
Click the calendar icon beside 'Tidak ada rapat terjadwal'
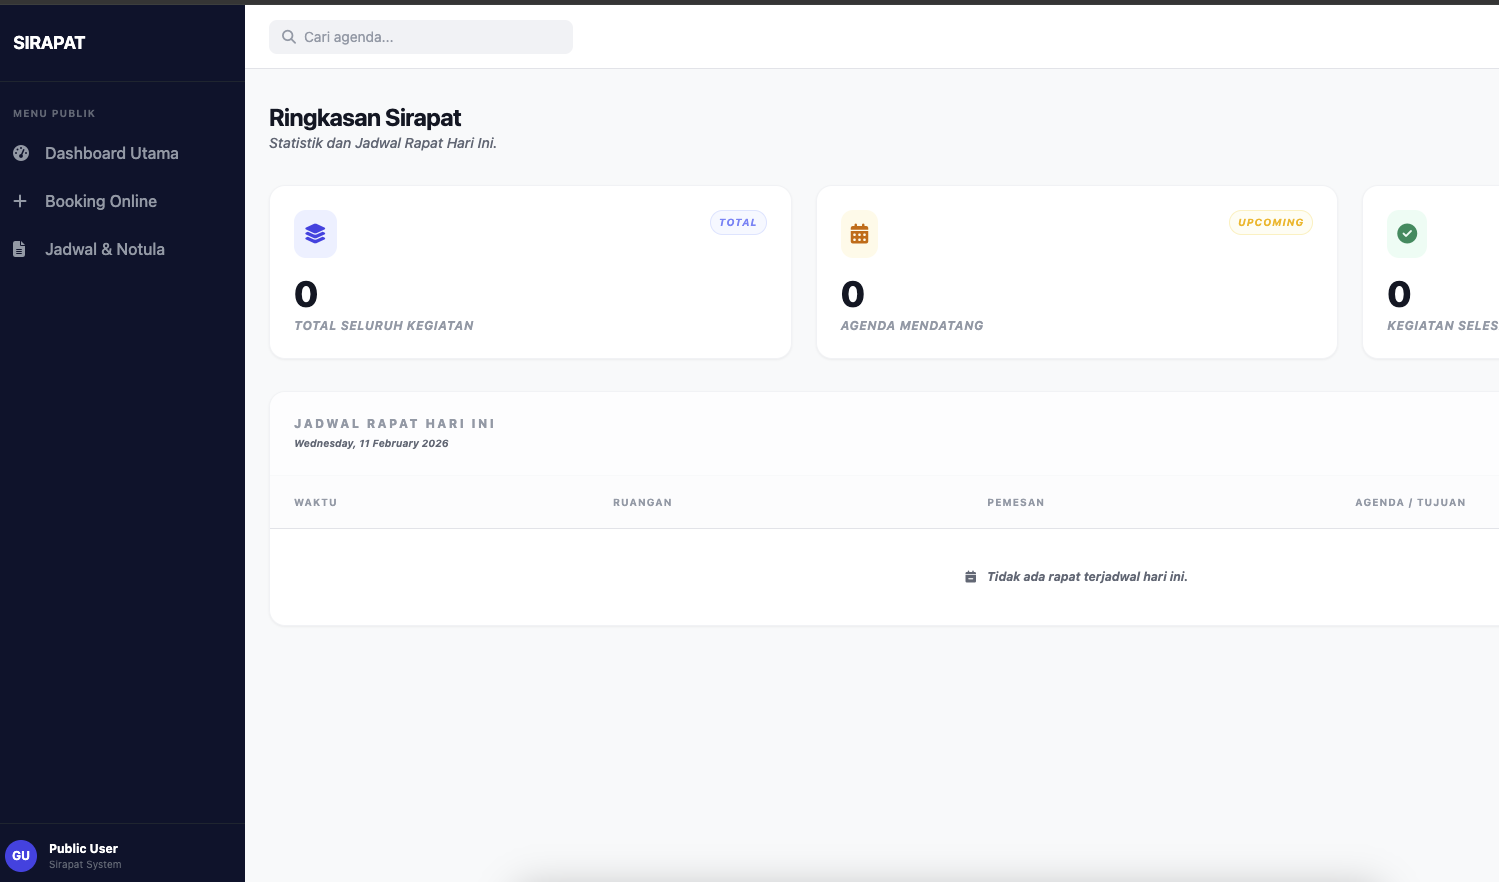click(x=970, y=576)
